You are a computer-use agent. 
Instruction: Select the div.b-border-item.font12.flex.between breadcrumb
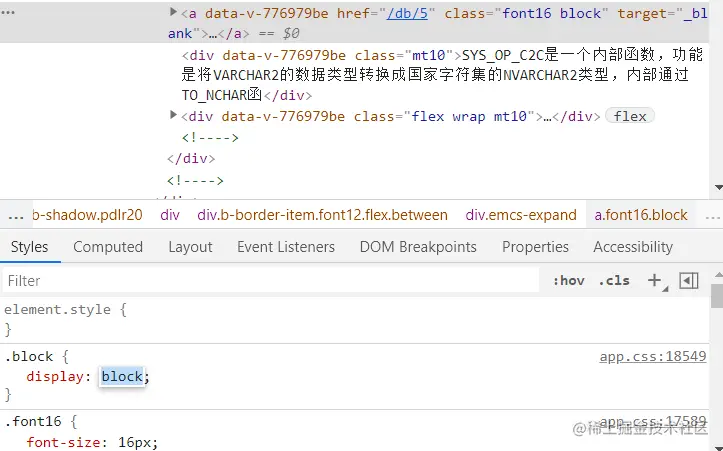click(322, 215)
